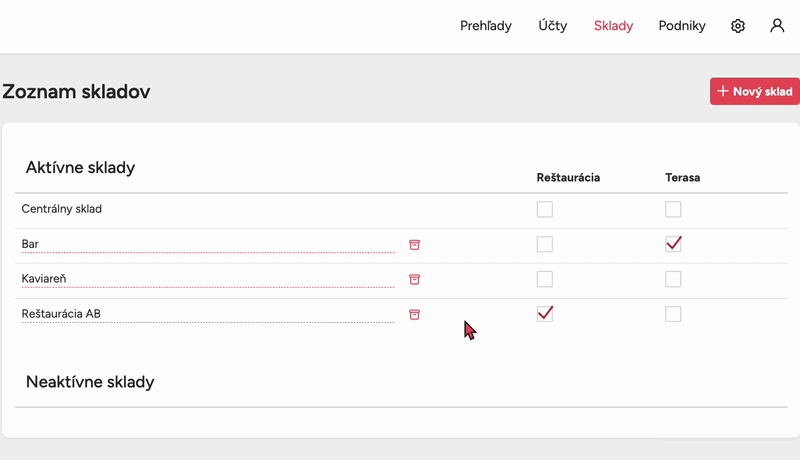Screen dimensions: 800x460
Task: Enable Reštaurácia checkbox for Kaviareň
Action: (545, 279)
